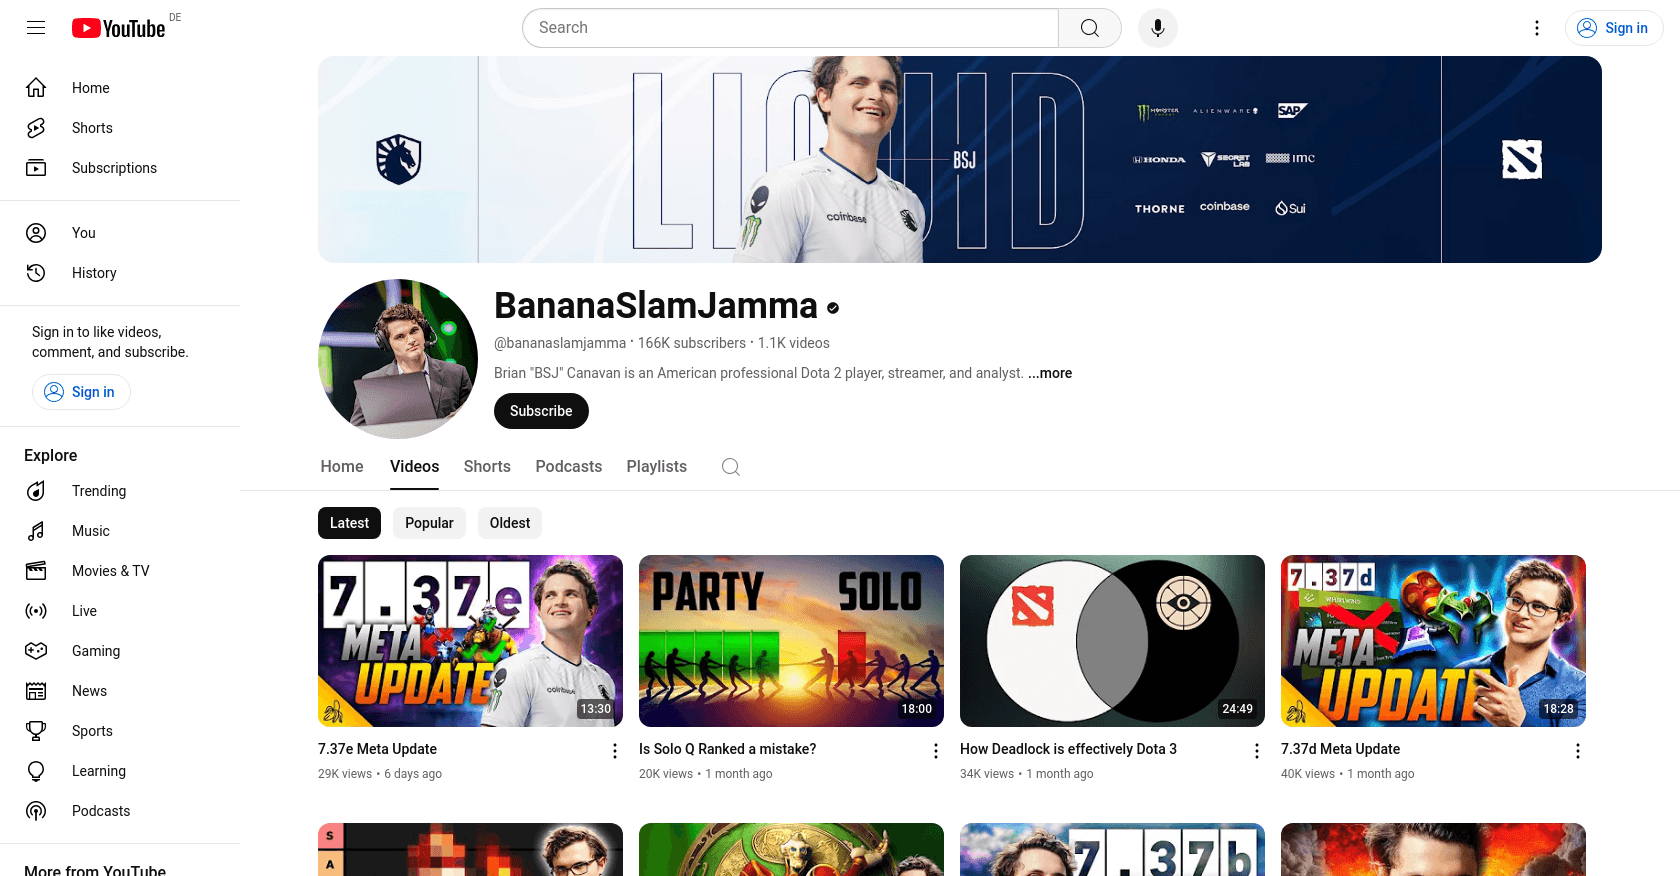Activate voice search microphone

pyautogui.click(x=1157, y=28)
